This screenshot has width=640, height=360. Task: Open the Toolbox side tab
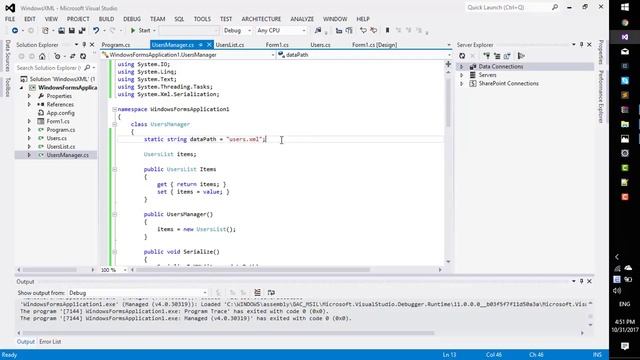pos(7,87)
